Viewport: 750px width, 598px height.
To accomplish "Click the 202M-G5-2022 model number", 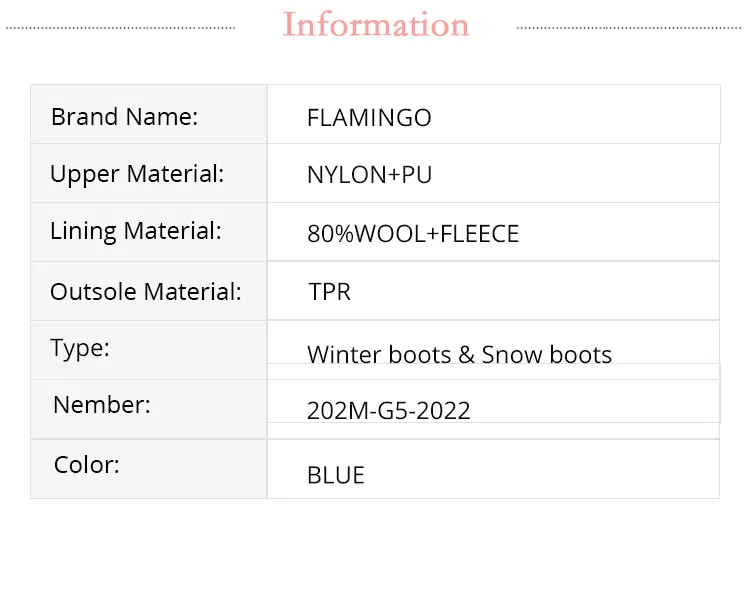I will [x=388, y=411].
